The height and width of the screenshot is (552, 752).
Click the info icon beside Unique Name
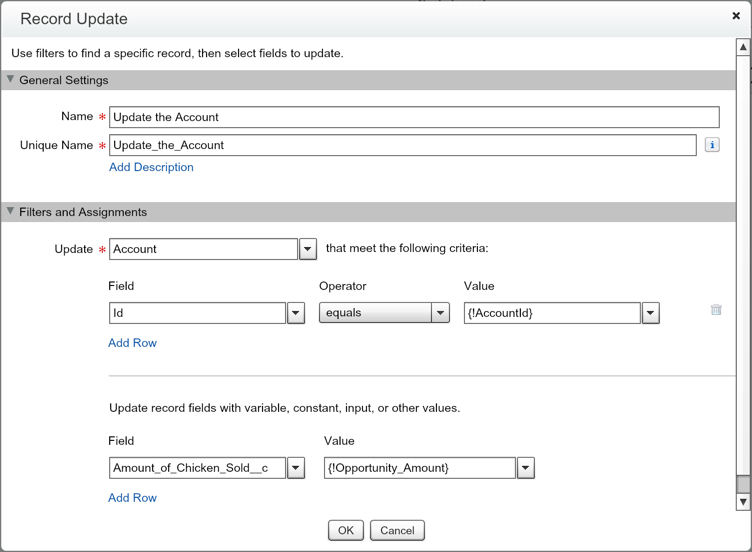pos(712,145)
